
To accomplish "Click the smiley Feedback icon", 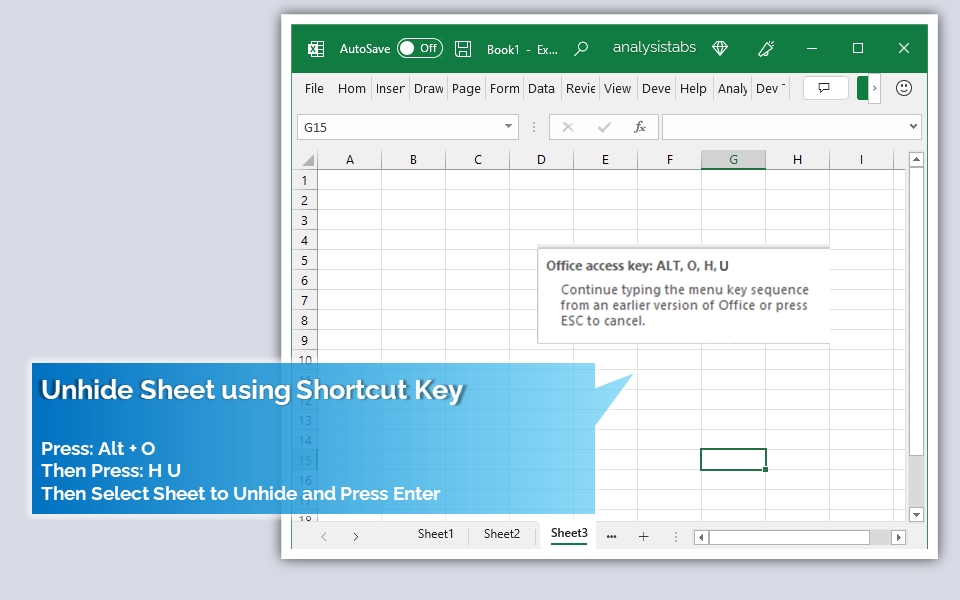I will [x=904, y=88].
